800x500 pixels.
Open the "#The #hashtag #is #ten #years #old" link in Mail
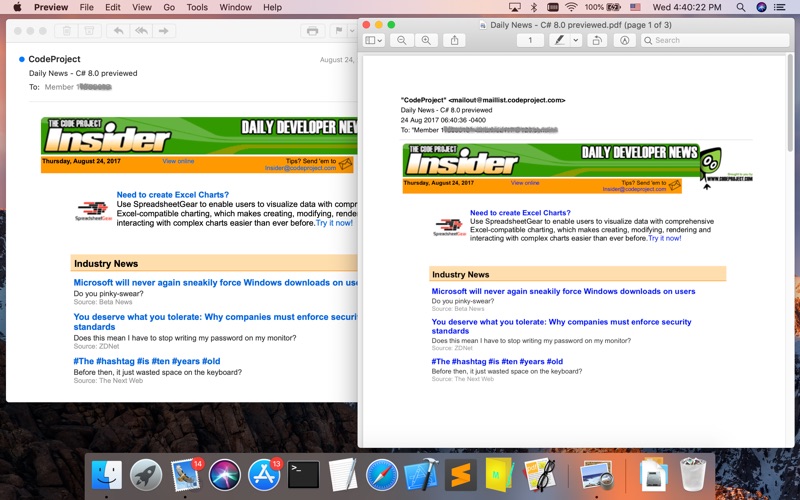tap(147, 361)
